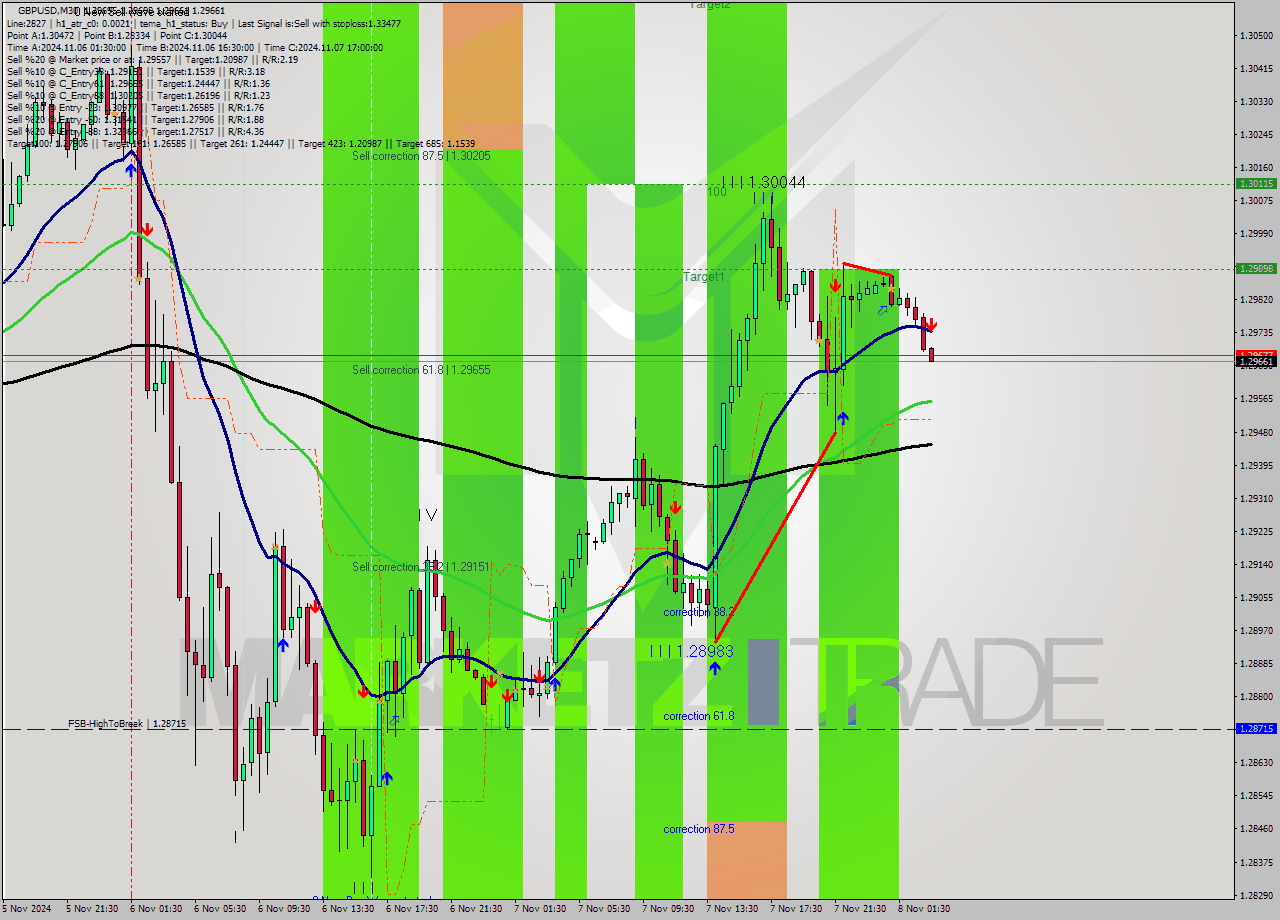The width and height of the screenshot is (1280, 920).
Task: Click '7 Nov 01:30' on the time axis
Action: pos(540,909)
